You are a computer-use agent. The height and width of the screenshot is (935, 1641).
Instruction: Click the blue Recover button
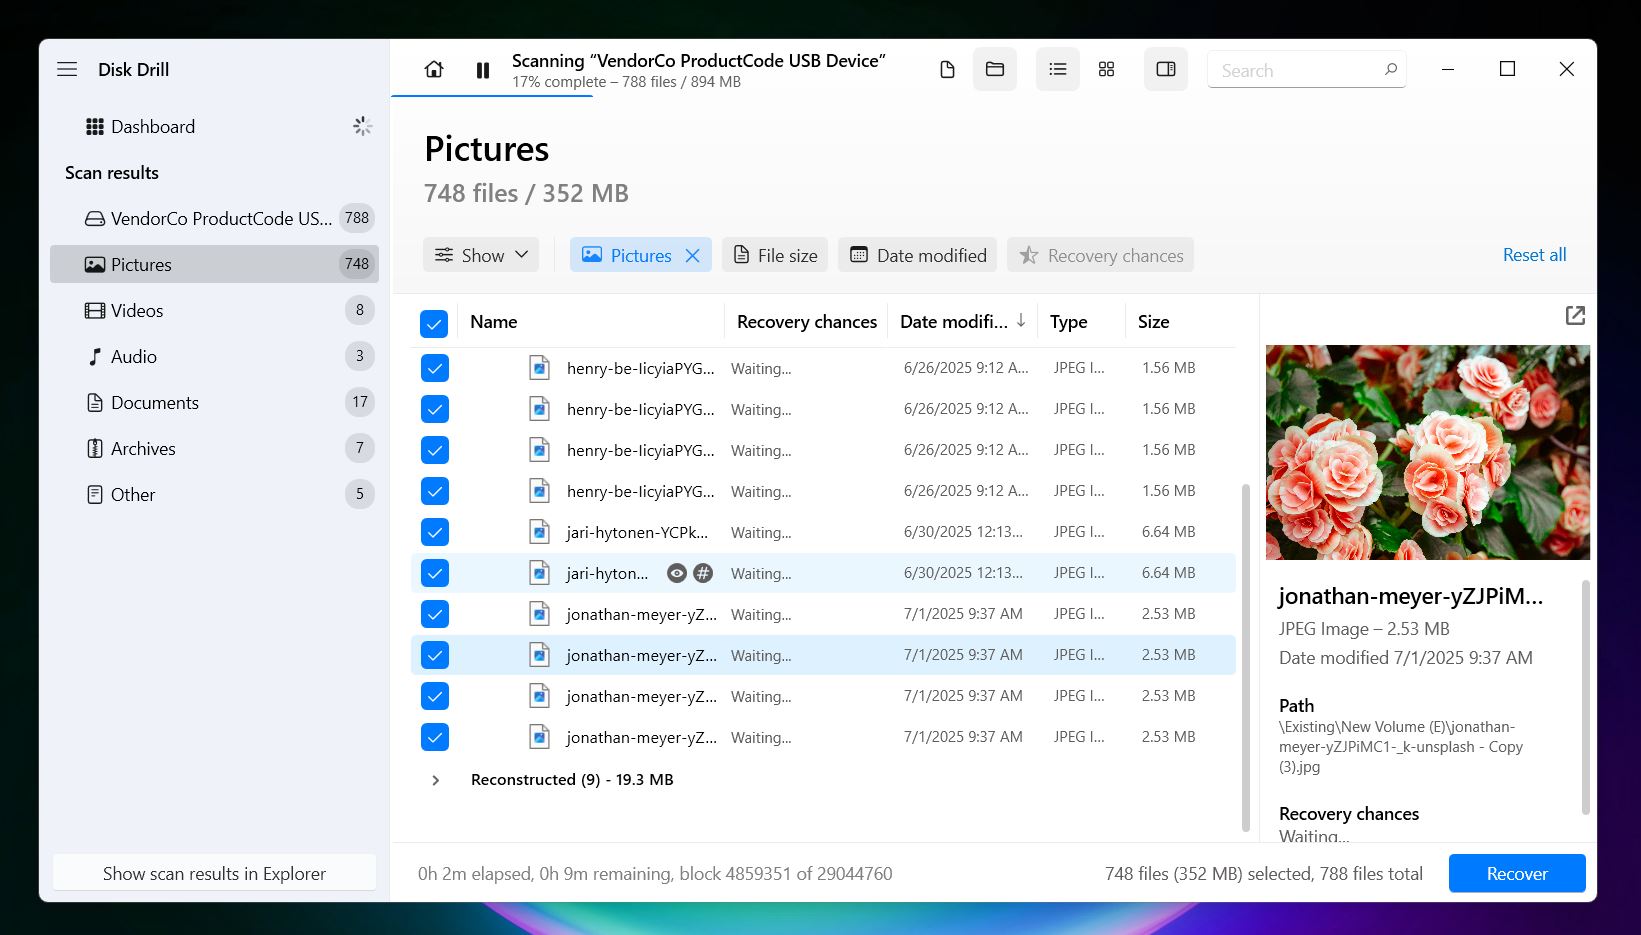click(1517, 873)
